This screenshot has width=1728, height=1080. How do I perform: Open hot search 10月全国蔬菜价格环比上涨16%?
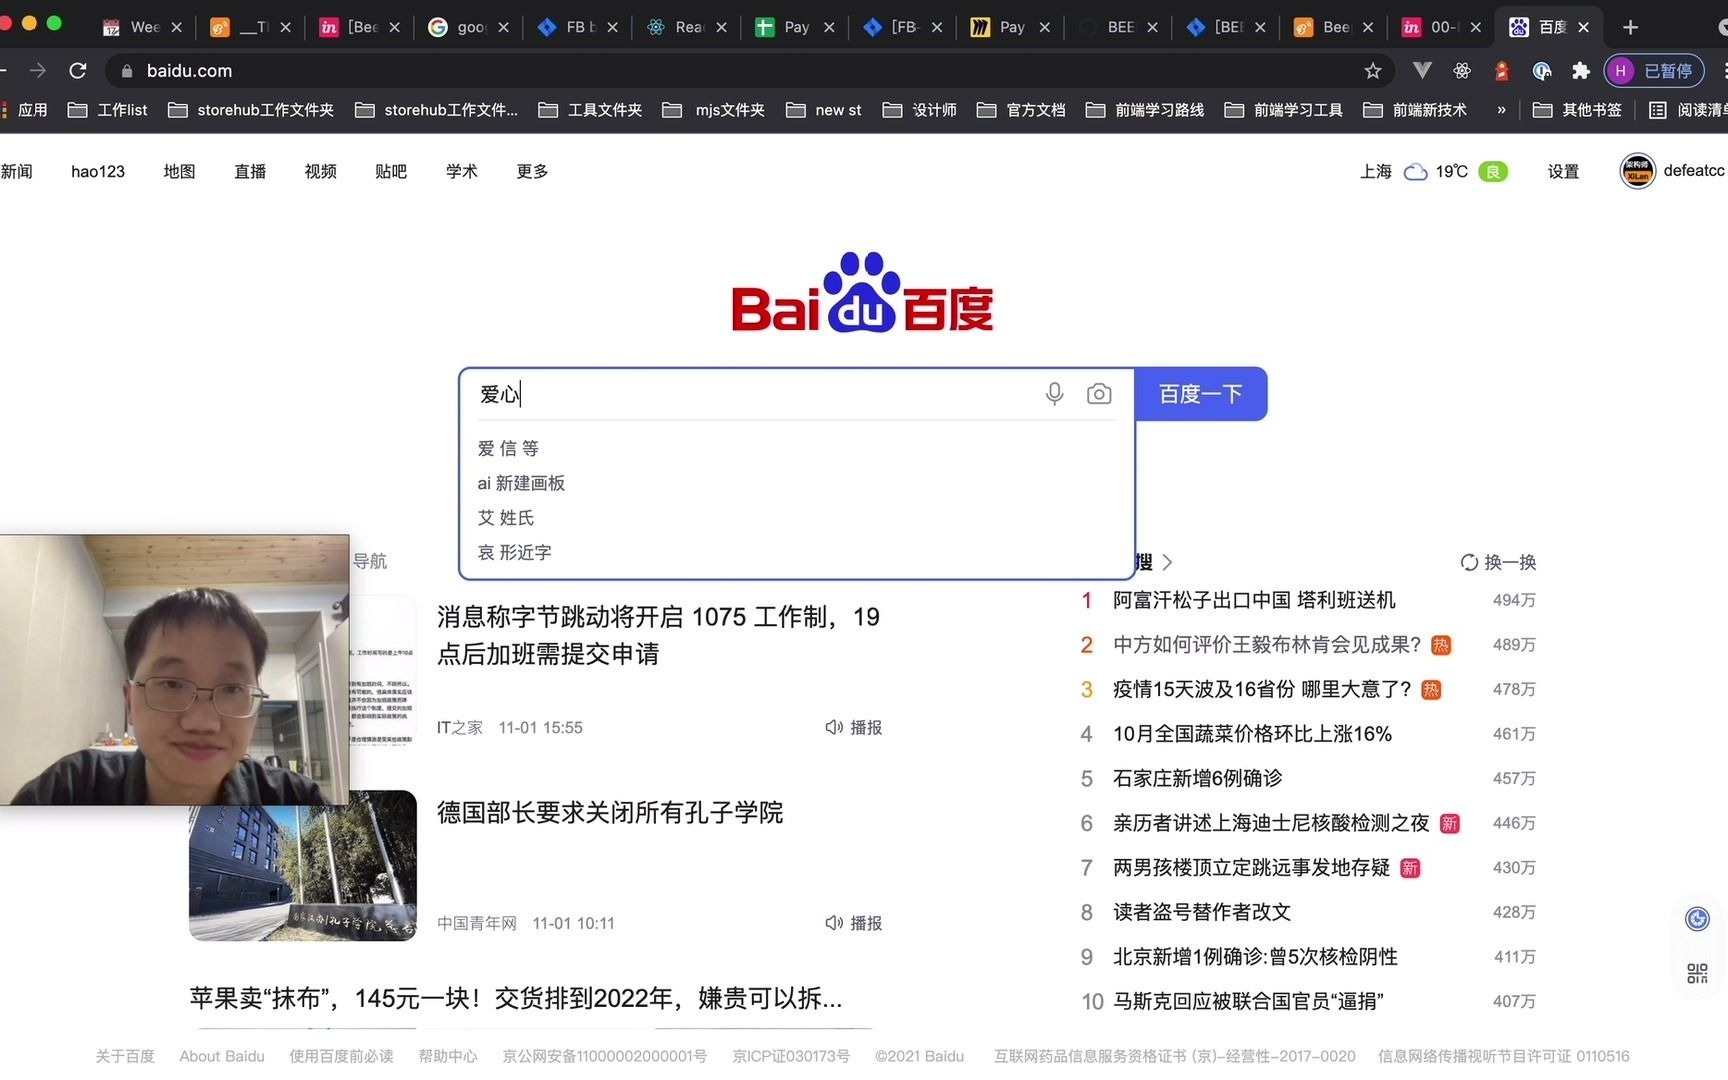point(1252,734)
